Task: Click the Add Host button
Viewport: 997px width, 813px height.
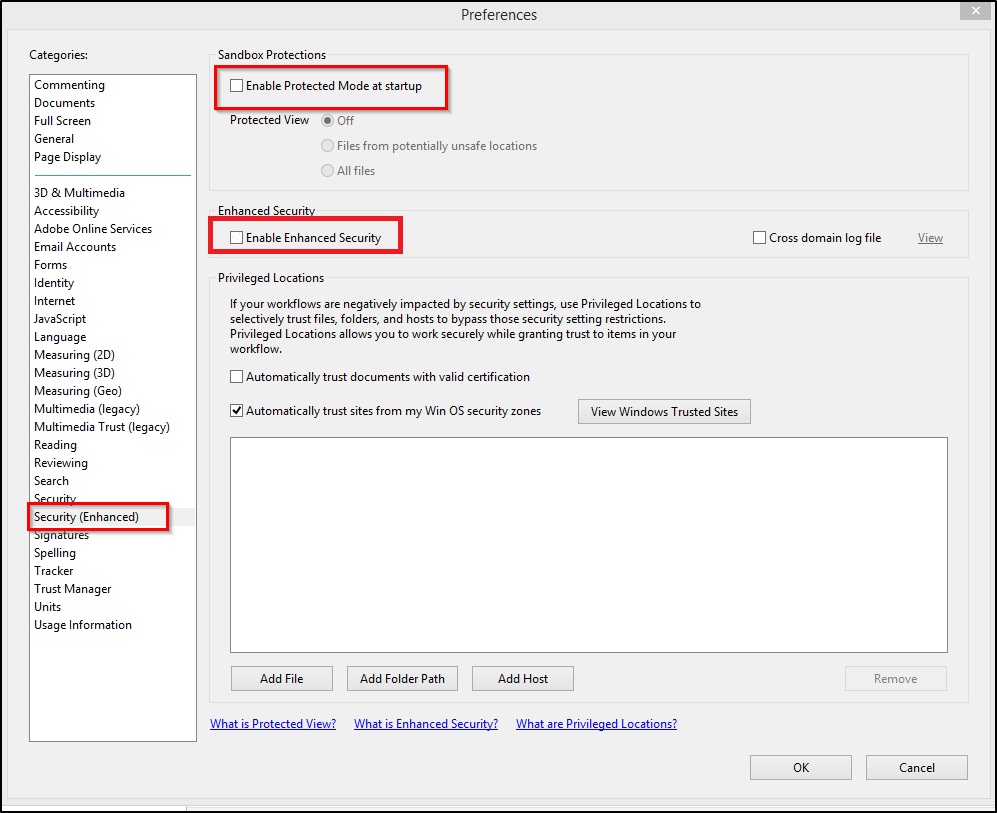Action: point(523,678)
